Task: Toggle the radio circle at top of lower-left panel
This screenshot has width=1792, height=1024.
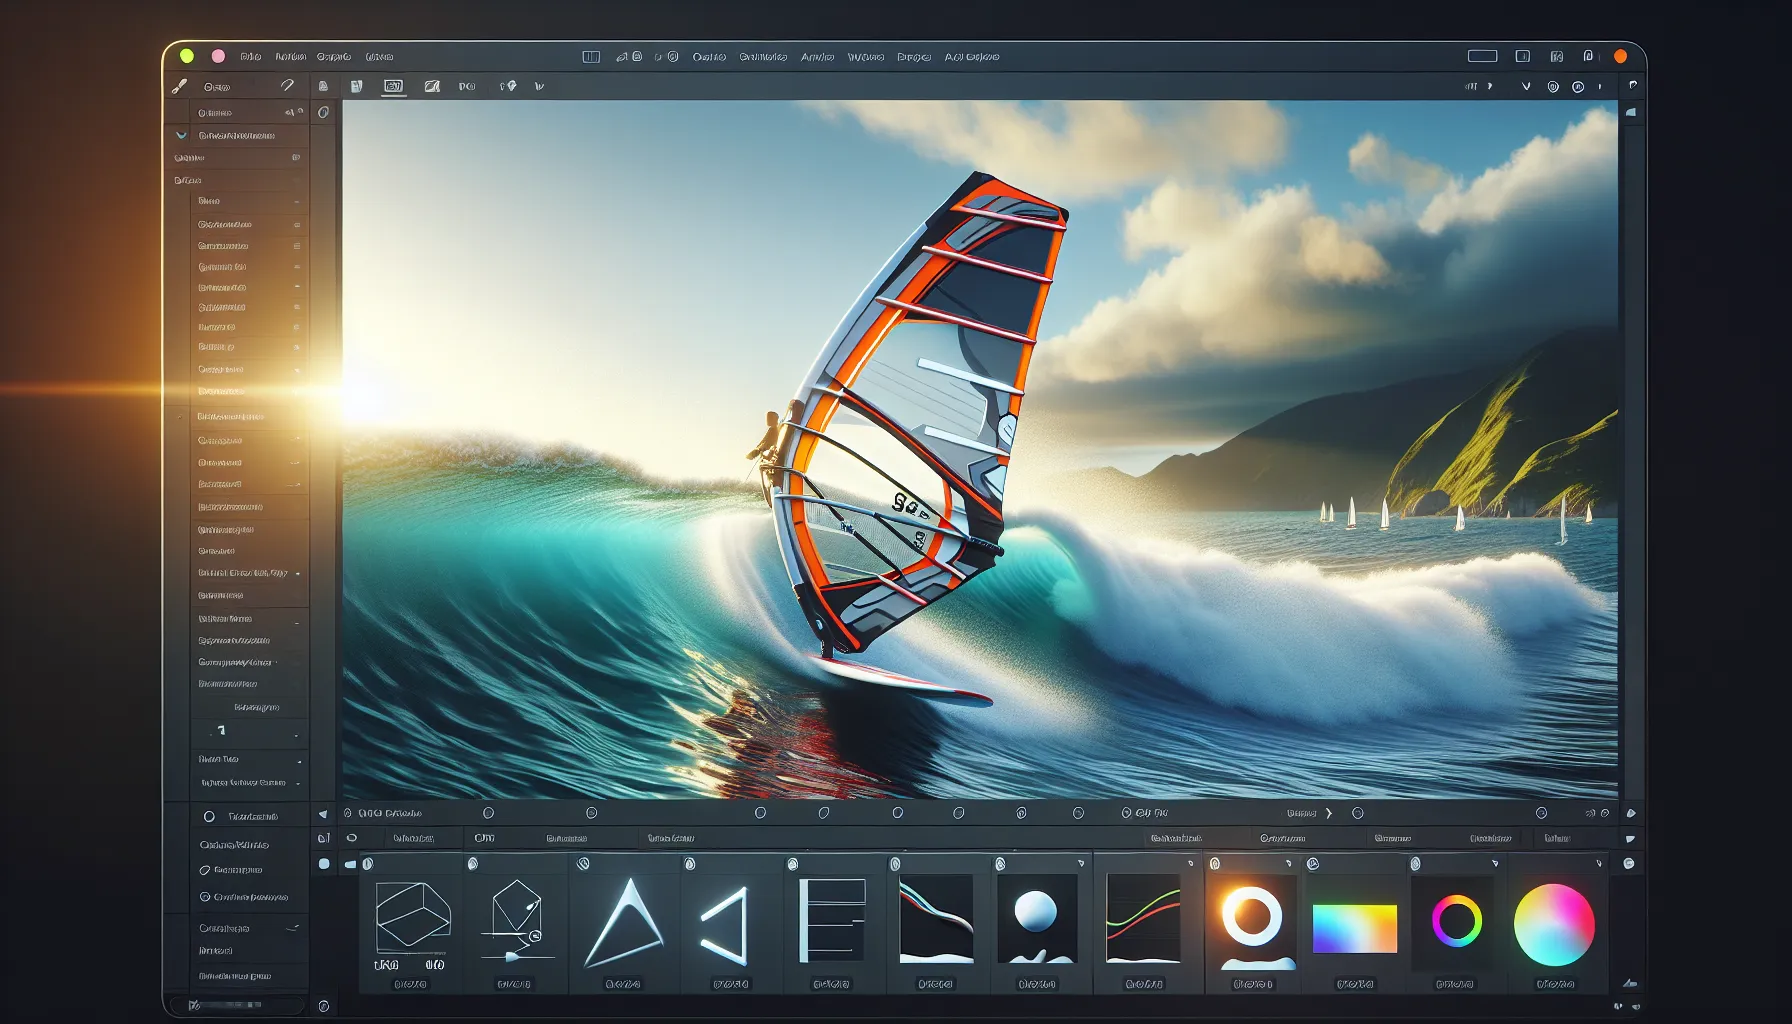Action: point(209,817)
